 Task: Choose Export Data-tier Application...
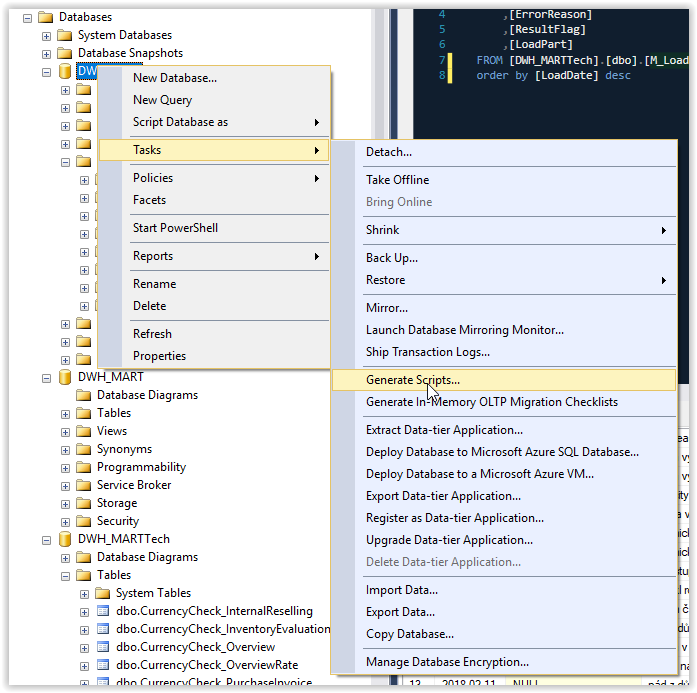pyautogui.click(x=504, y=496)
